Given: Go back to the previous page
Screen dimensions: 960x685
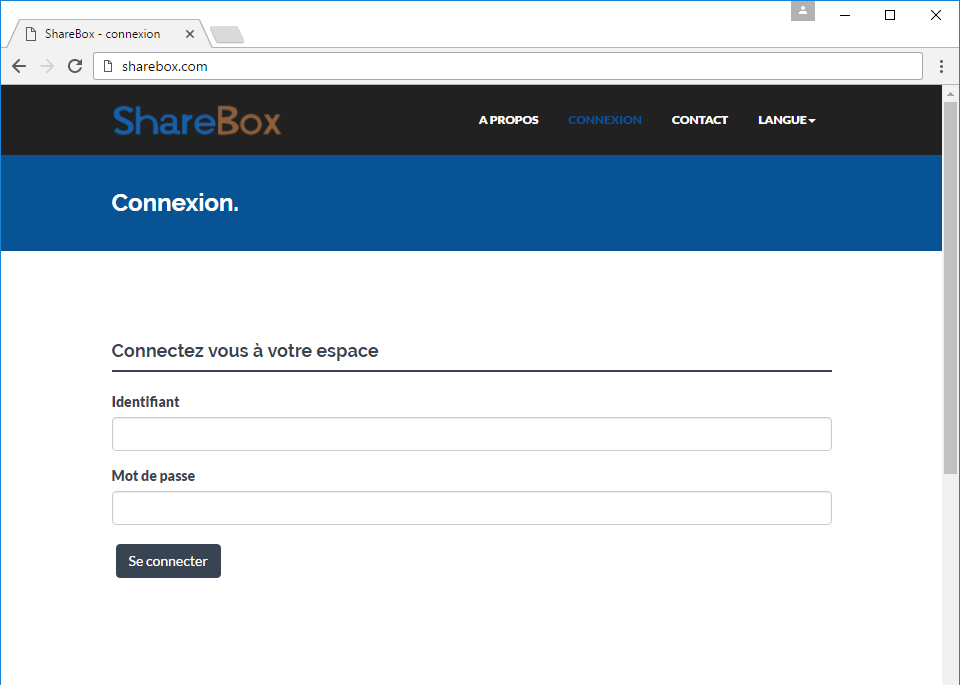Looking at the screenshot, I should point(19,66).
